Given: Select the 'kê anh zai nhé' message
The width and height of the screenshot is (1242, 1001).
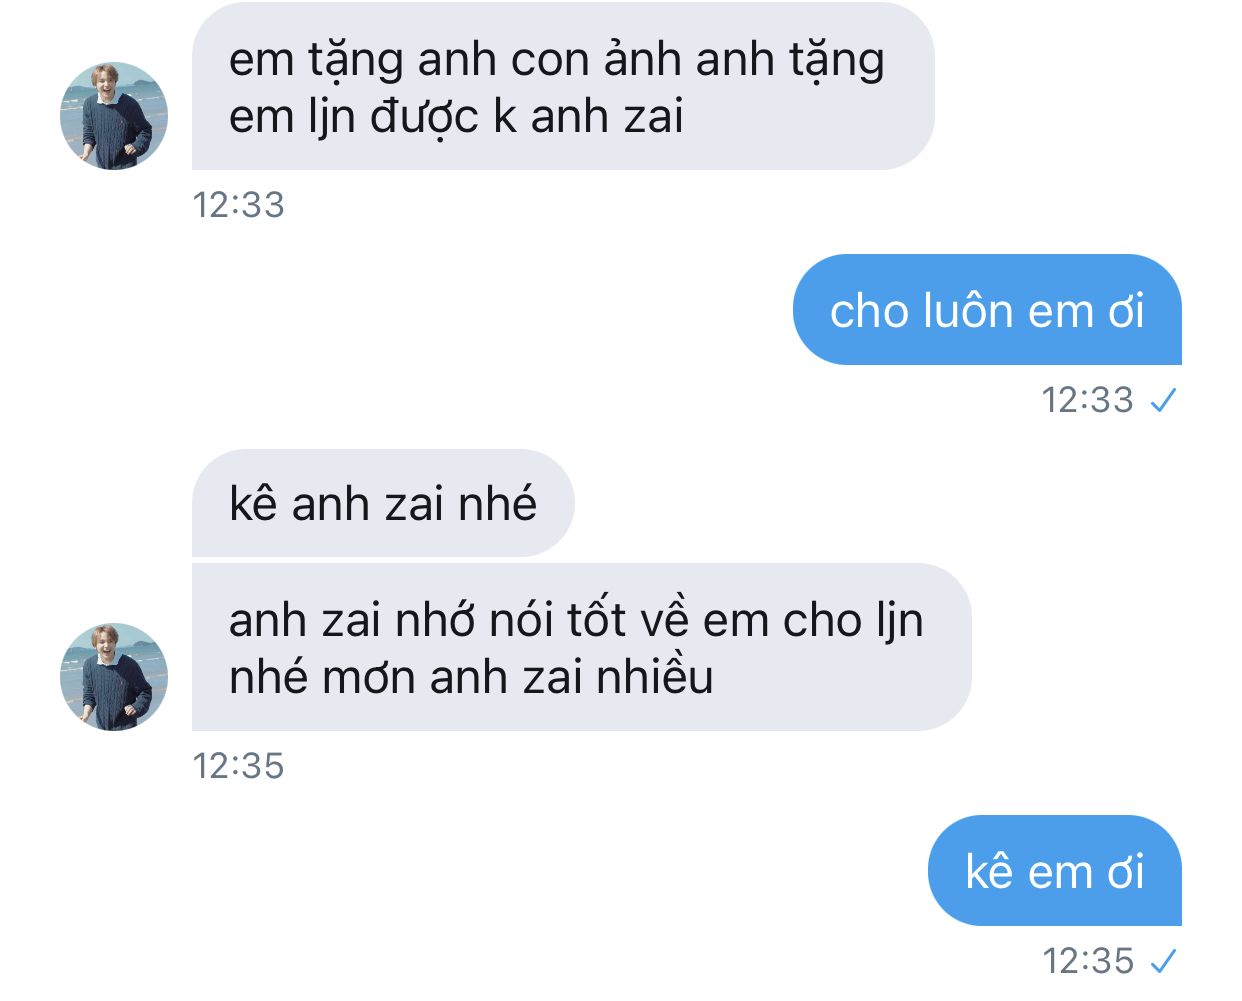Looking at the screenshot, I should [x=383, y=503].
